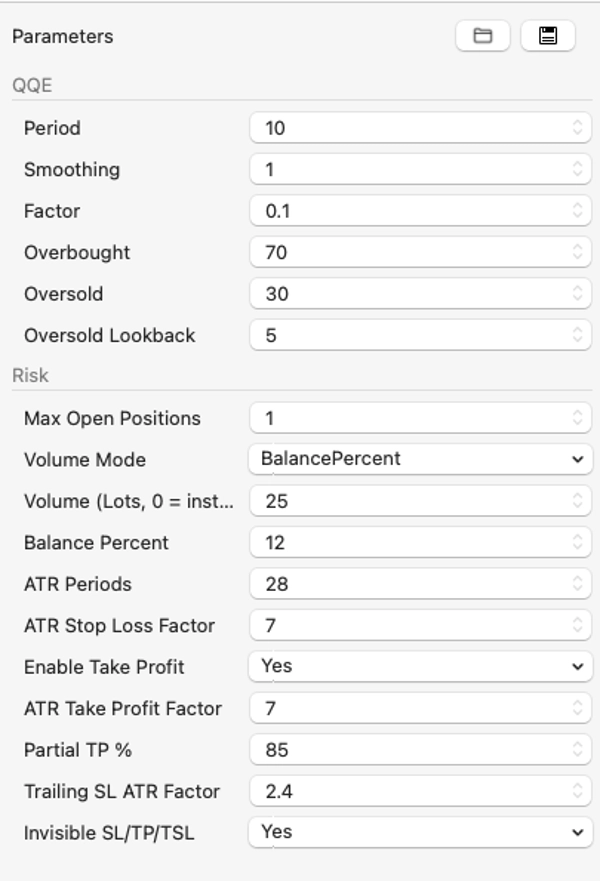This screenshot has width=600, height=881.
Task: Click the Smoothing stepper arrows
Action: (x=577, y=169)
